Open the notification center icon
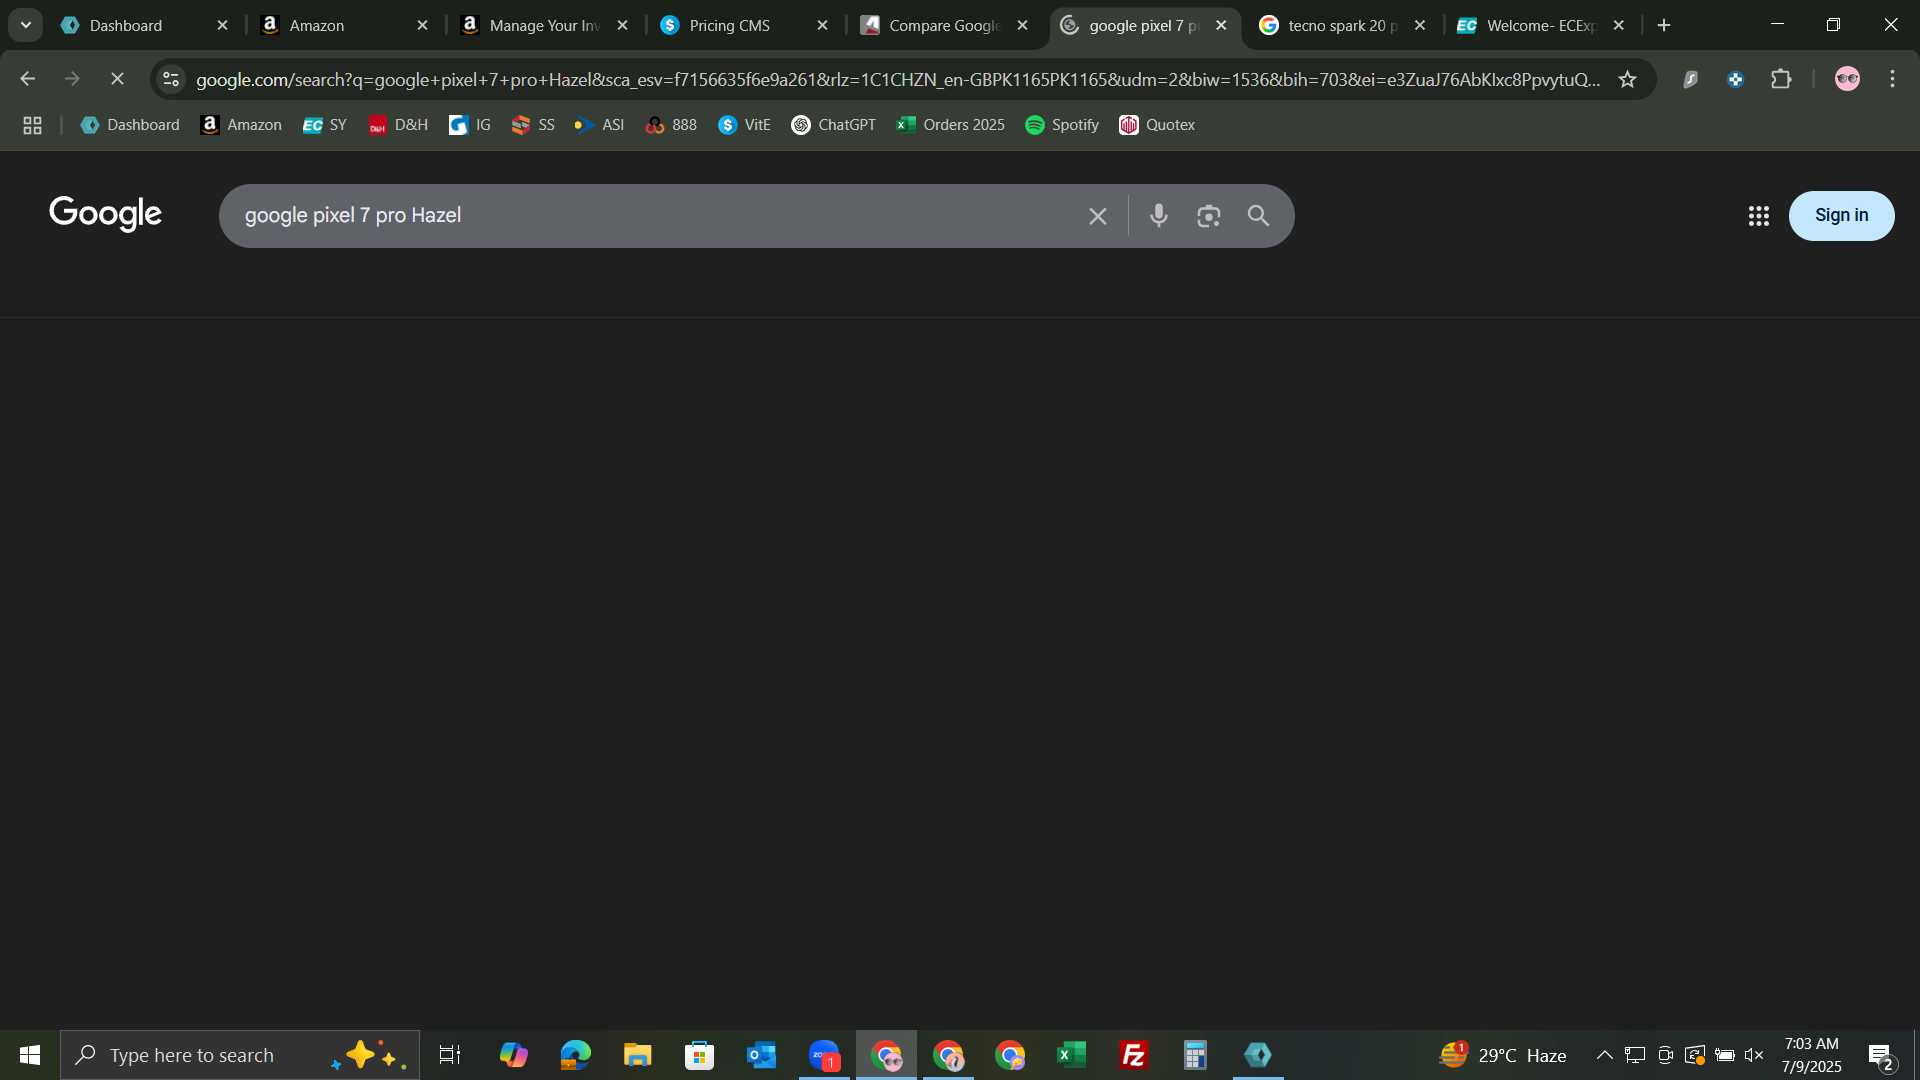 pos(1881,1055)
